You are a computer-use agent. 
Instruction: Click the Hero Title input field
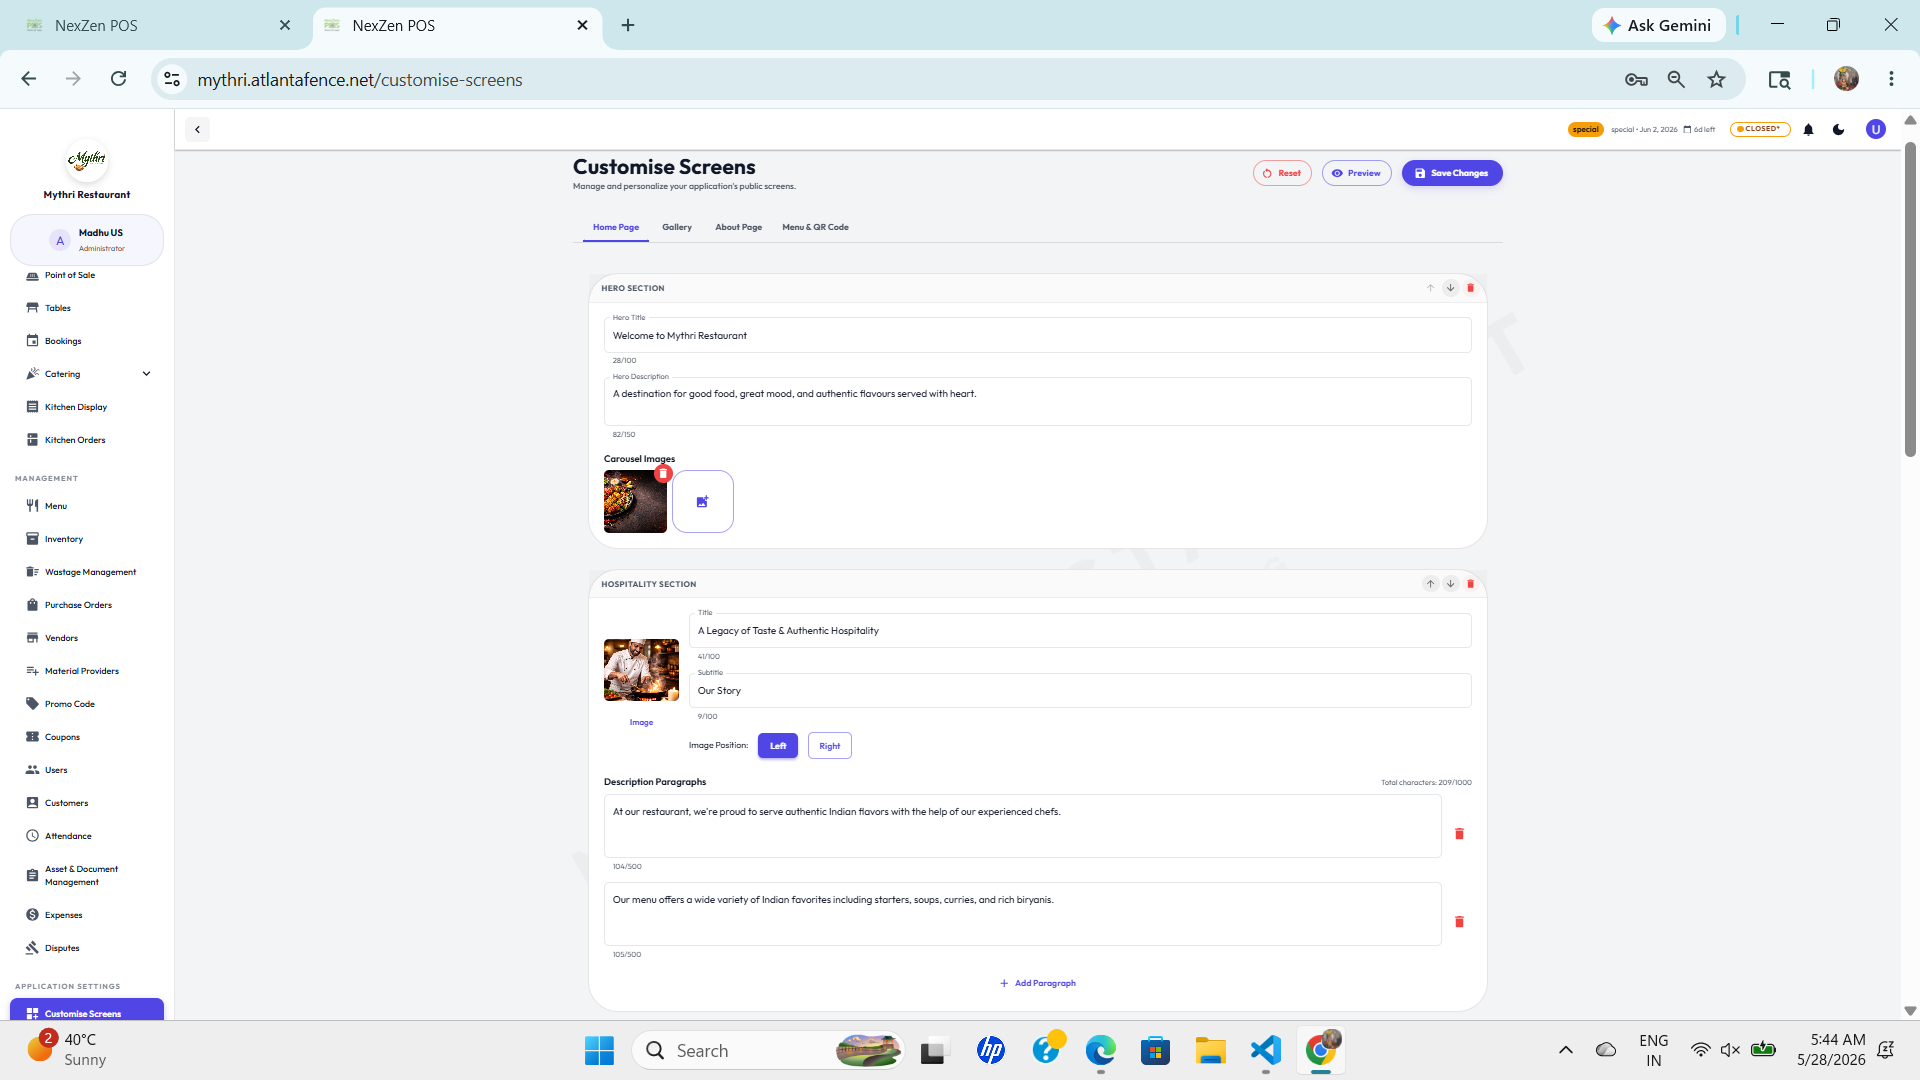tap(1037, 336)
